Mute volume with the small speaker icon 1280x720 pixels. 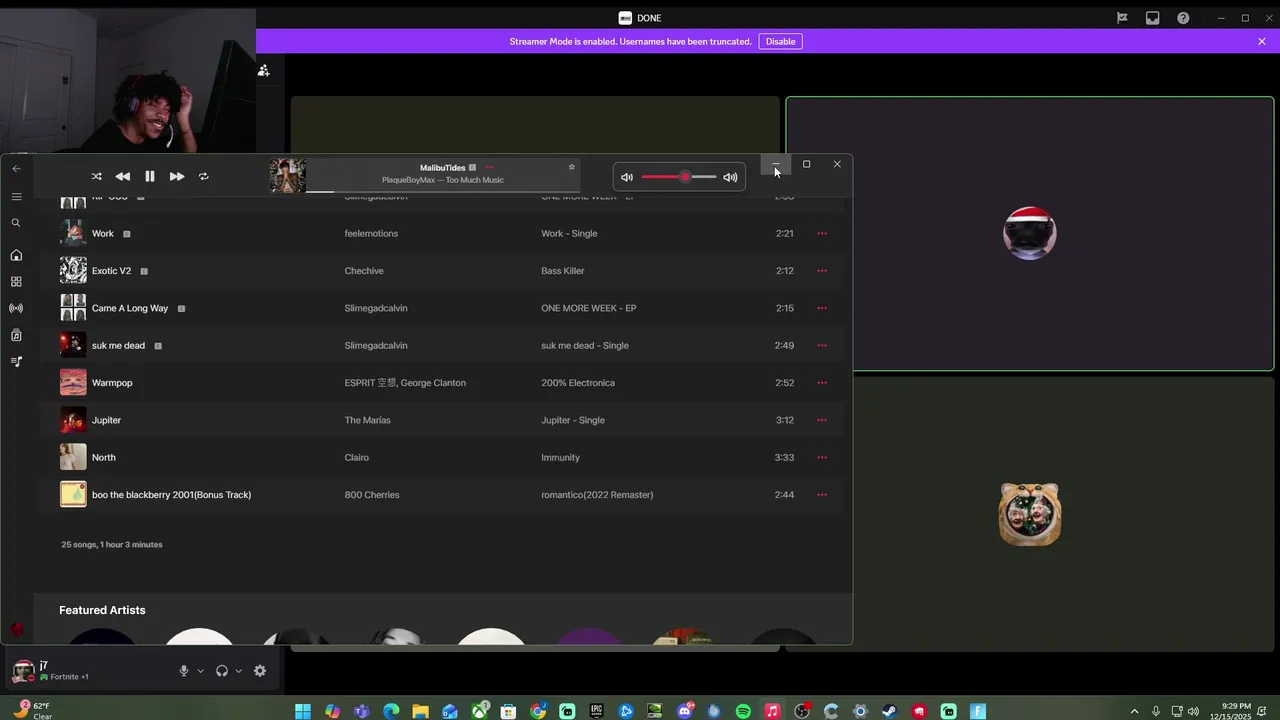coord(627,177)
